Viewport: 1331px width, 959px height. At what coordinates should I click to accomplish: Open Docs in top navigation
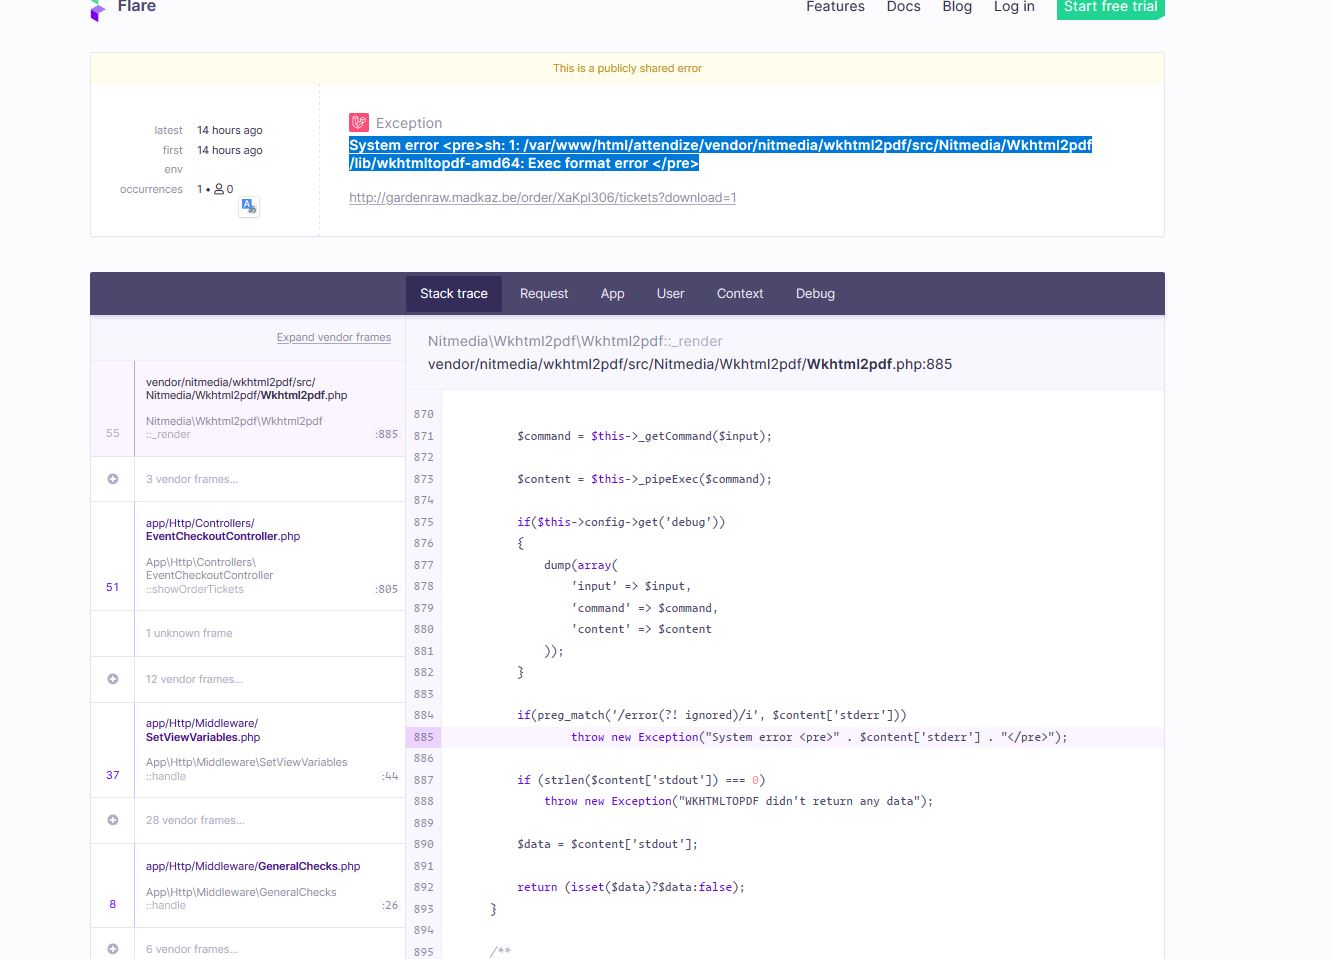(x=903, y=7)
